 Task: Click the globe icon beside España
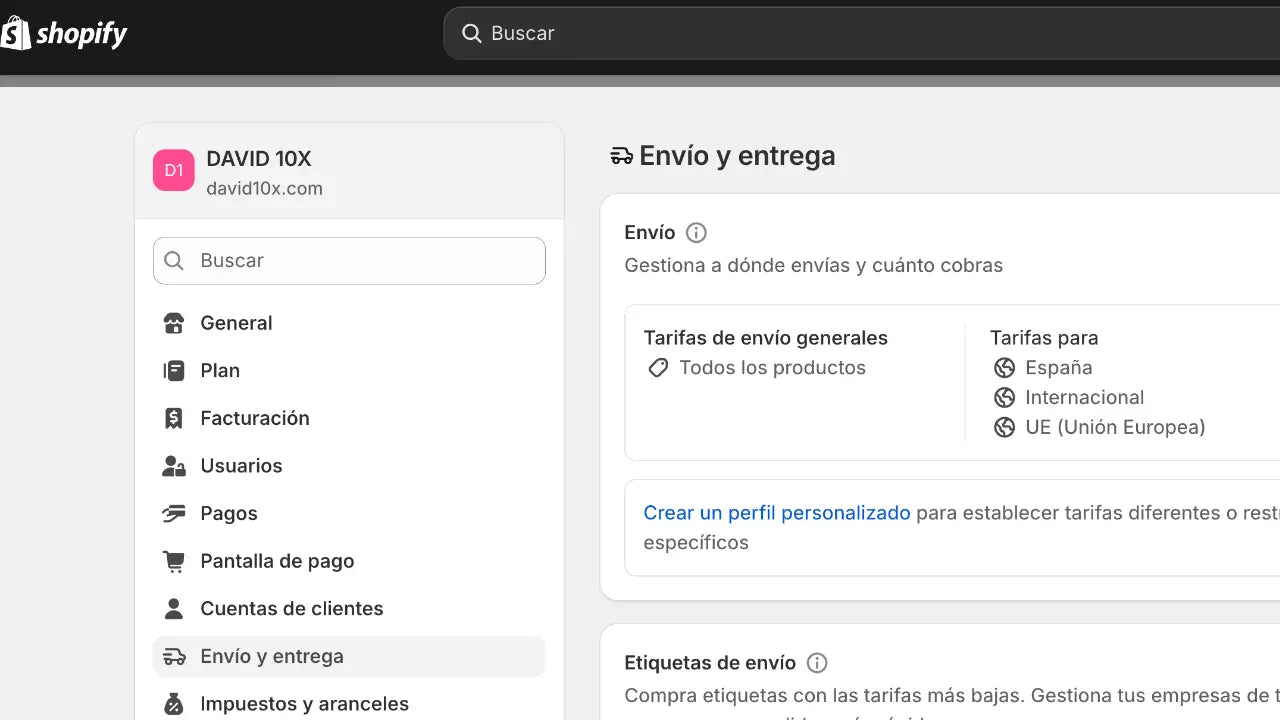click(1004, 367)
